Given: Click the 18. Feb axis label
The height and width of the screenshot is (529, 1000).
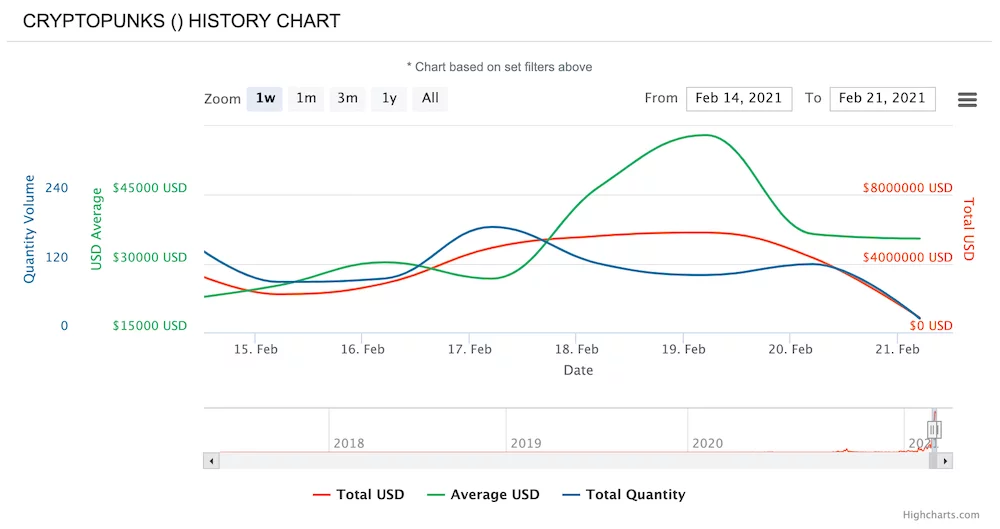Looking at the screenshot, I should (x=577, y=350).
